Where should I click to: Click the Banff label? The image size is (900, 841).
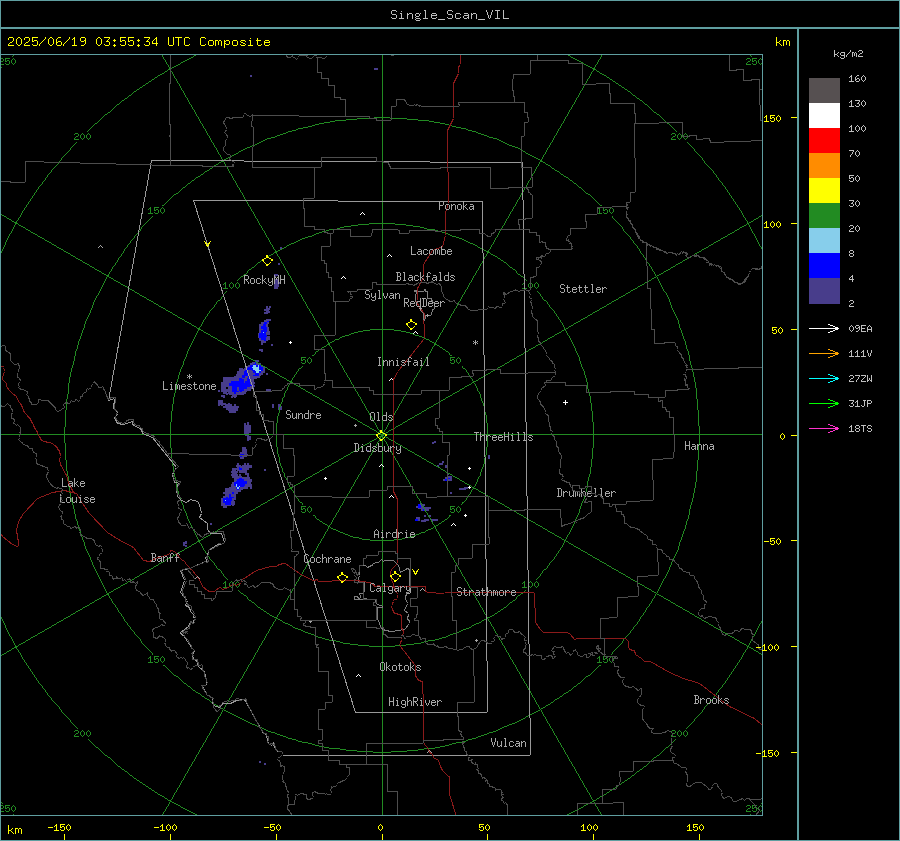click(x=165, y=557)
